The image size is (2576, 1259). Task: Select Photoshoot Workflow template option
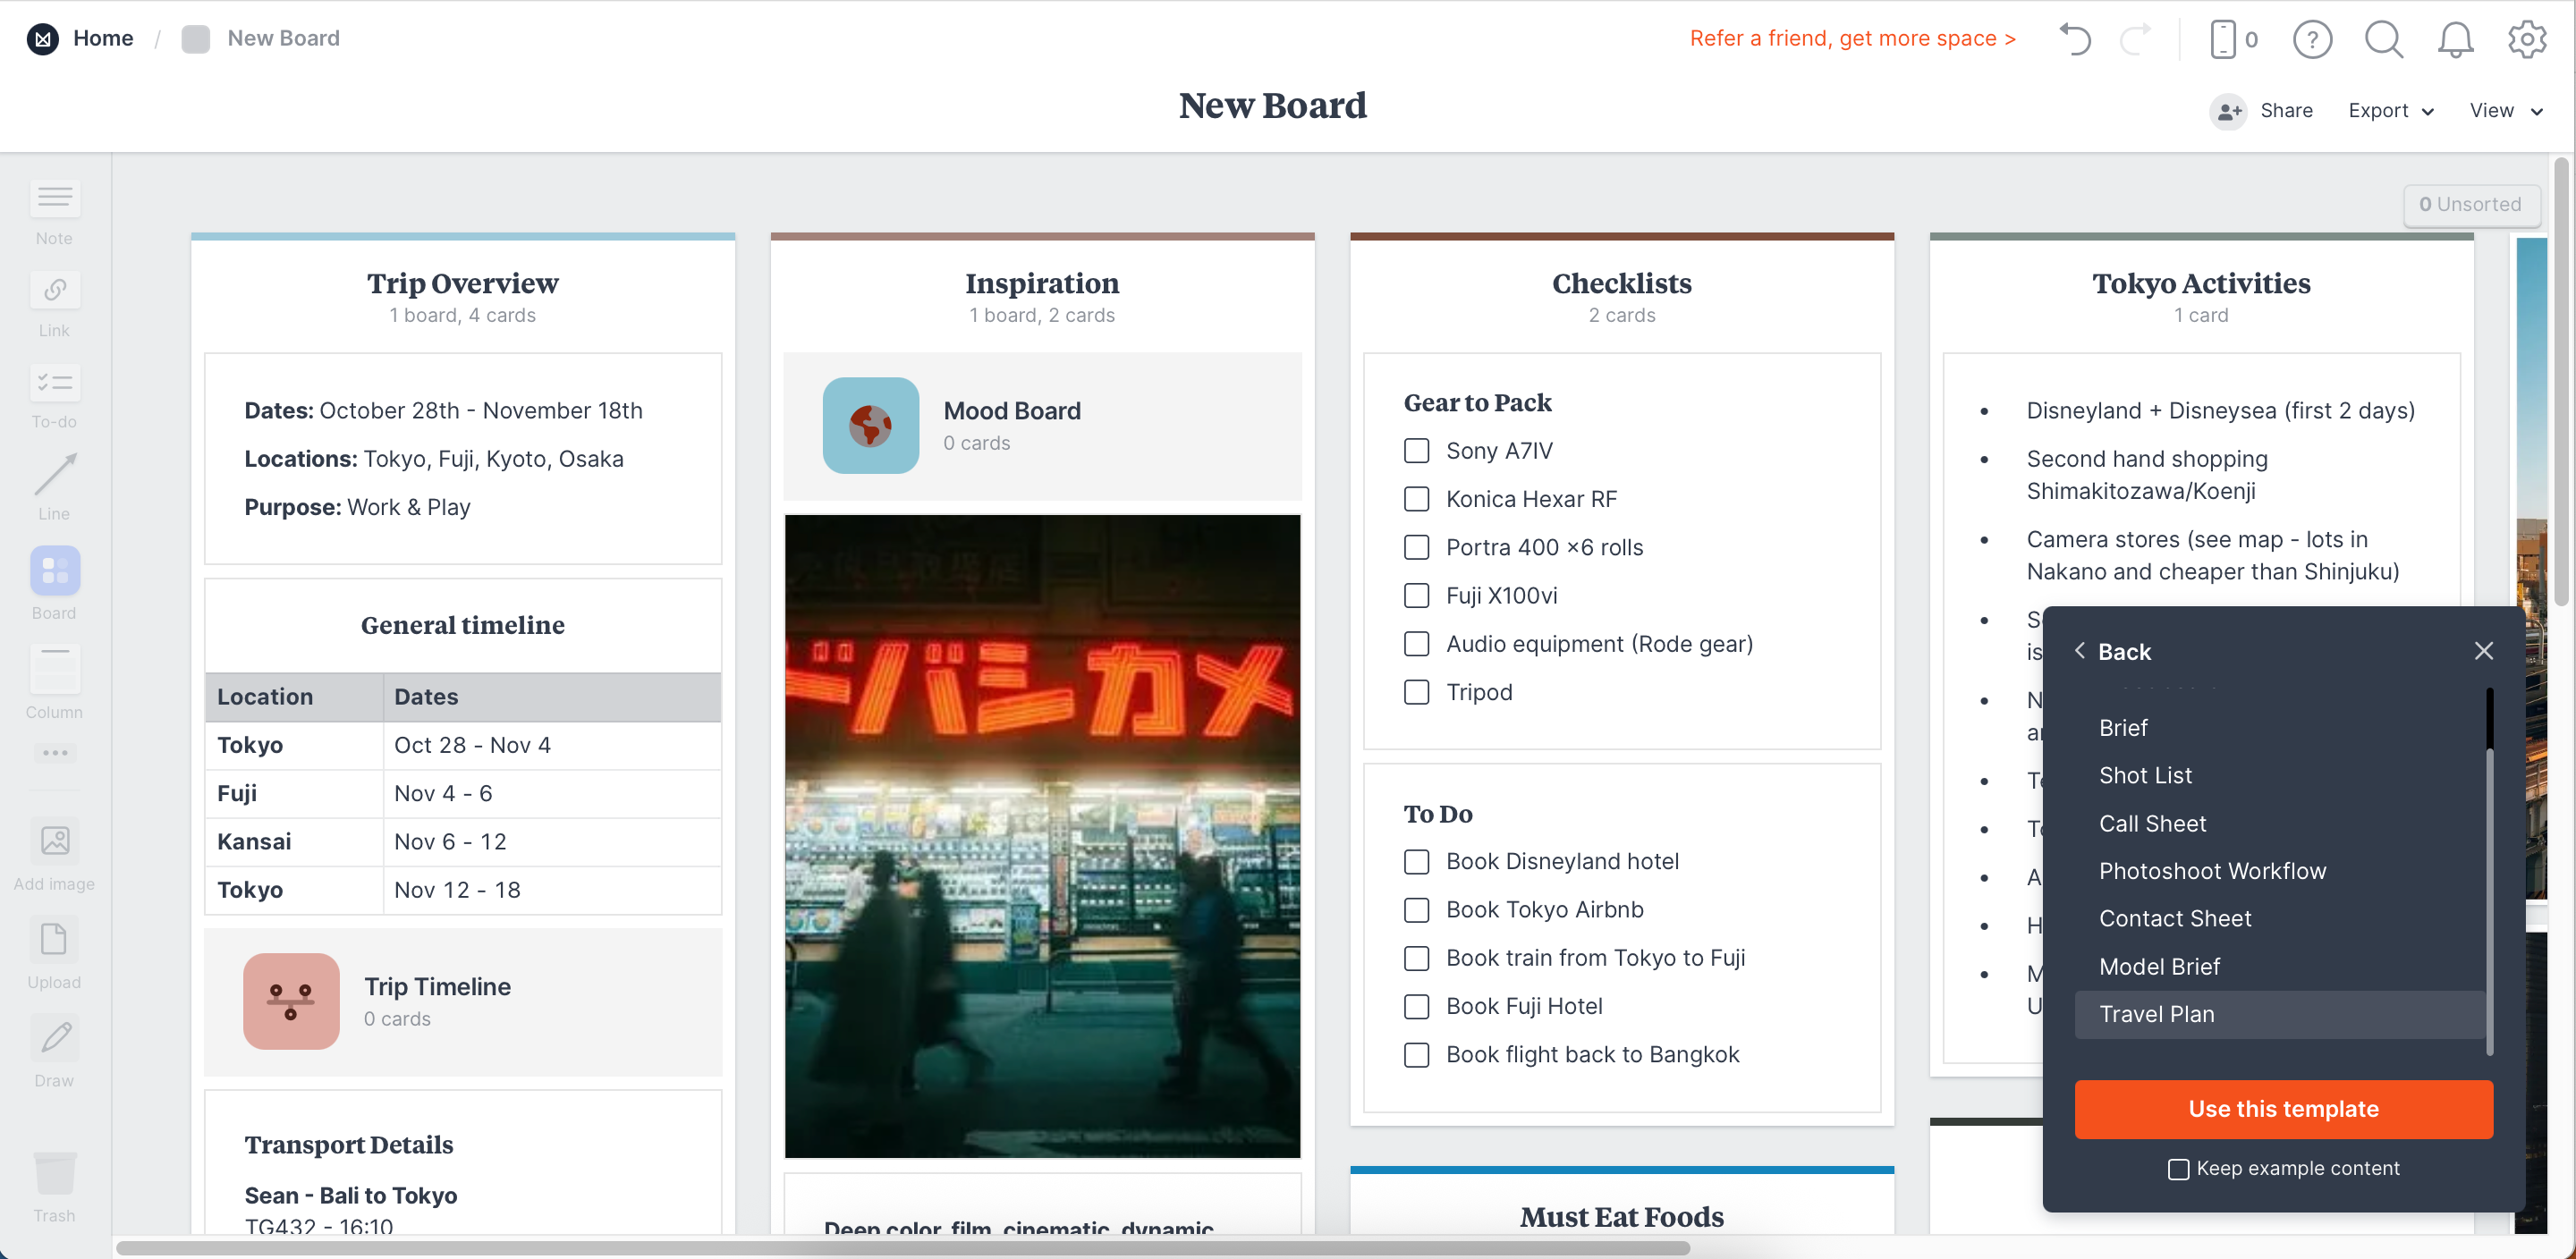[x=2212, y=871]
